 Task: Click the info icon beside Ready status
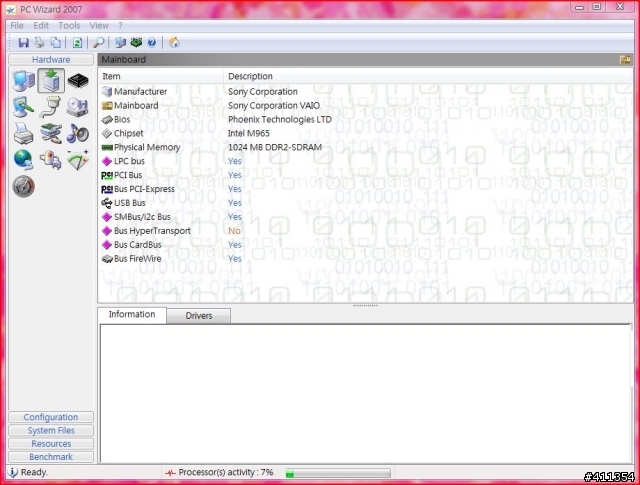(x=13, y=472)
